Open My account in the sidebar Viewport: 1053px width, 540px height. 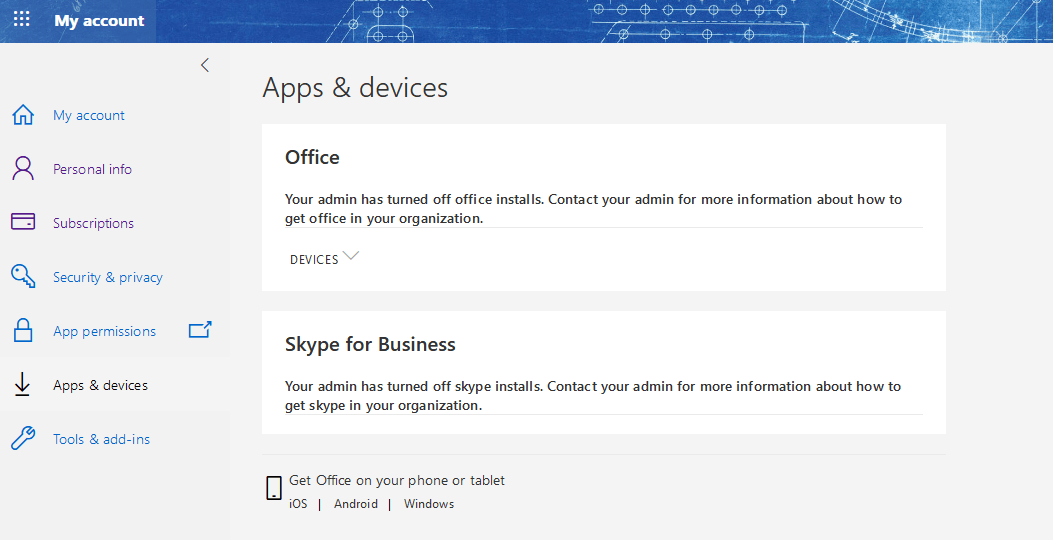pyautogui.click(x=89, y=116)
